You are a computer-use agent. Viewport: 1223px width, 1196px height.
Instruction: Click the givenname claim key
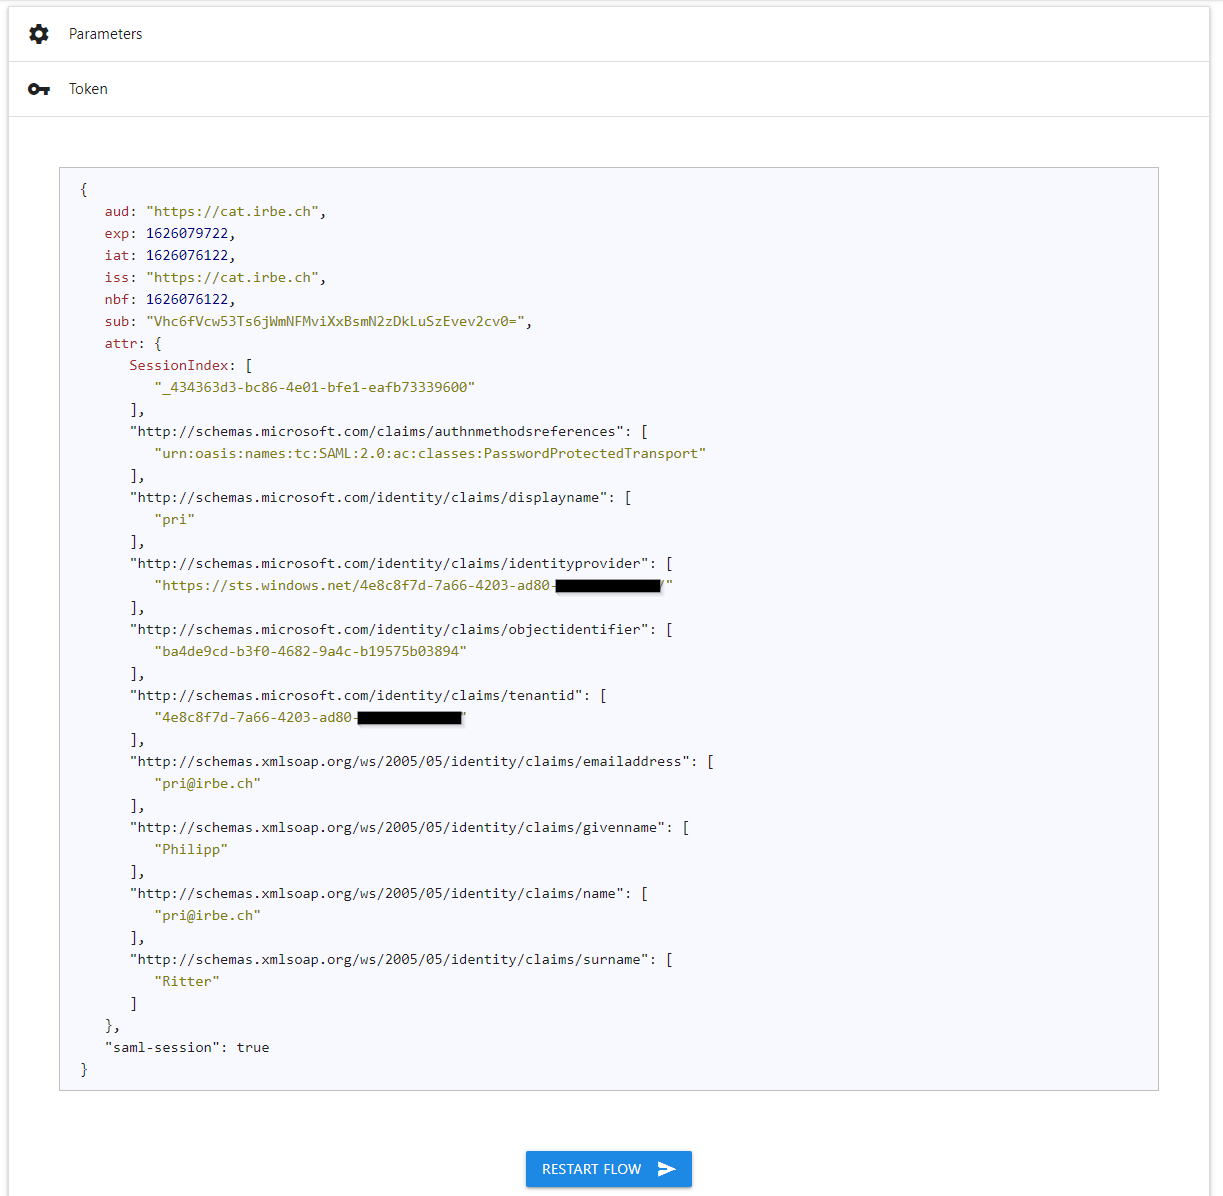click(397, 827)
